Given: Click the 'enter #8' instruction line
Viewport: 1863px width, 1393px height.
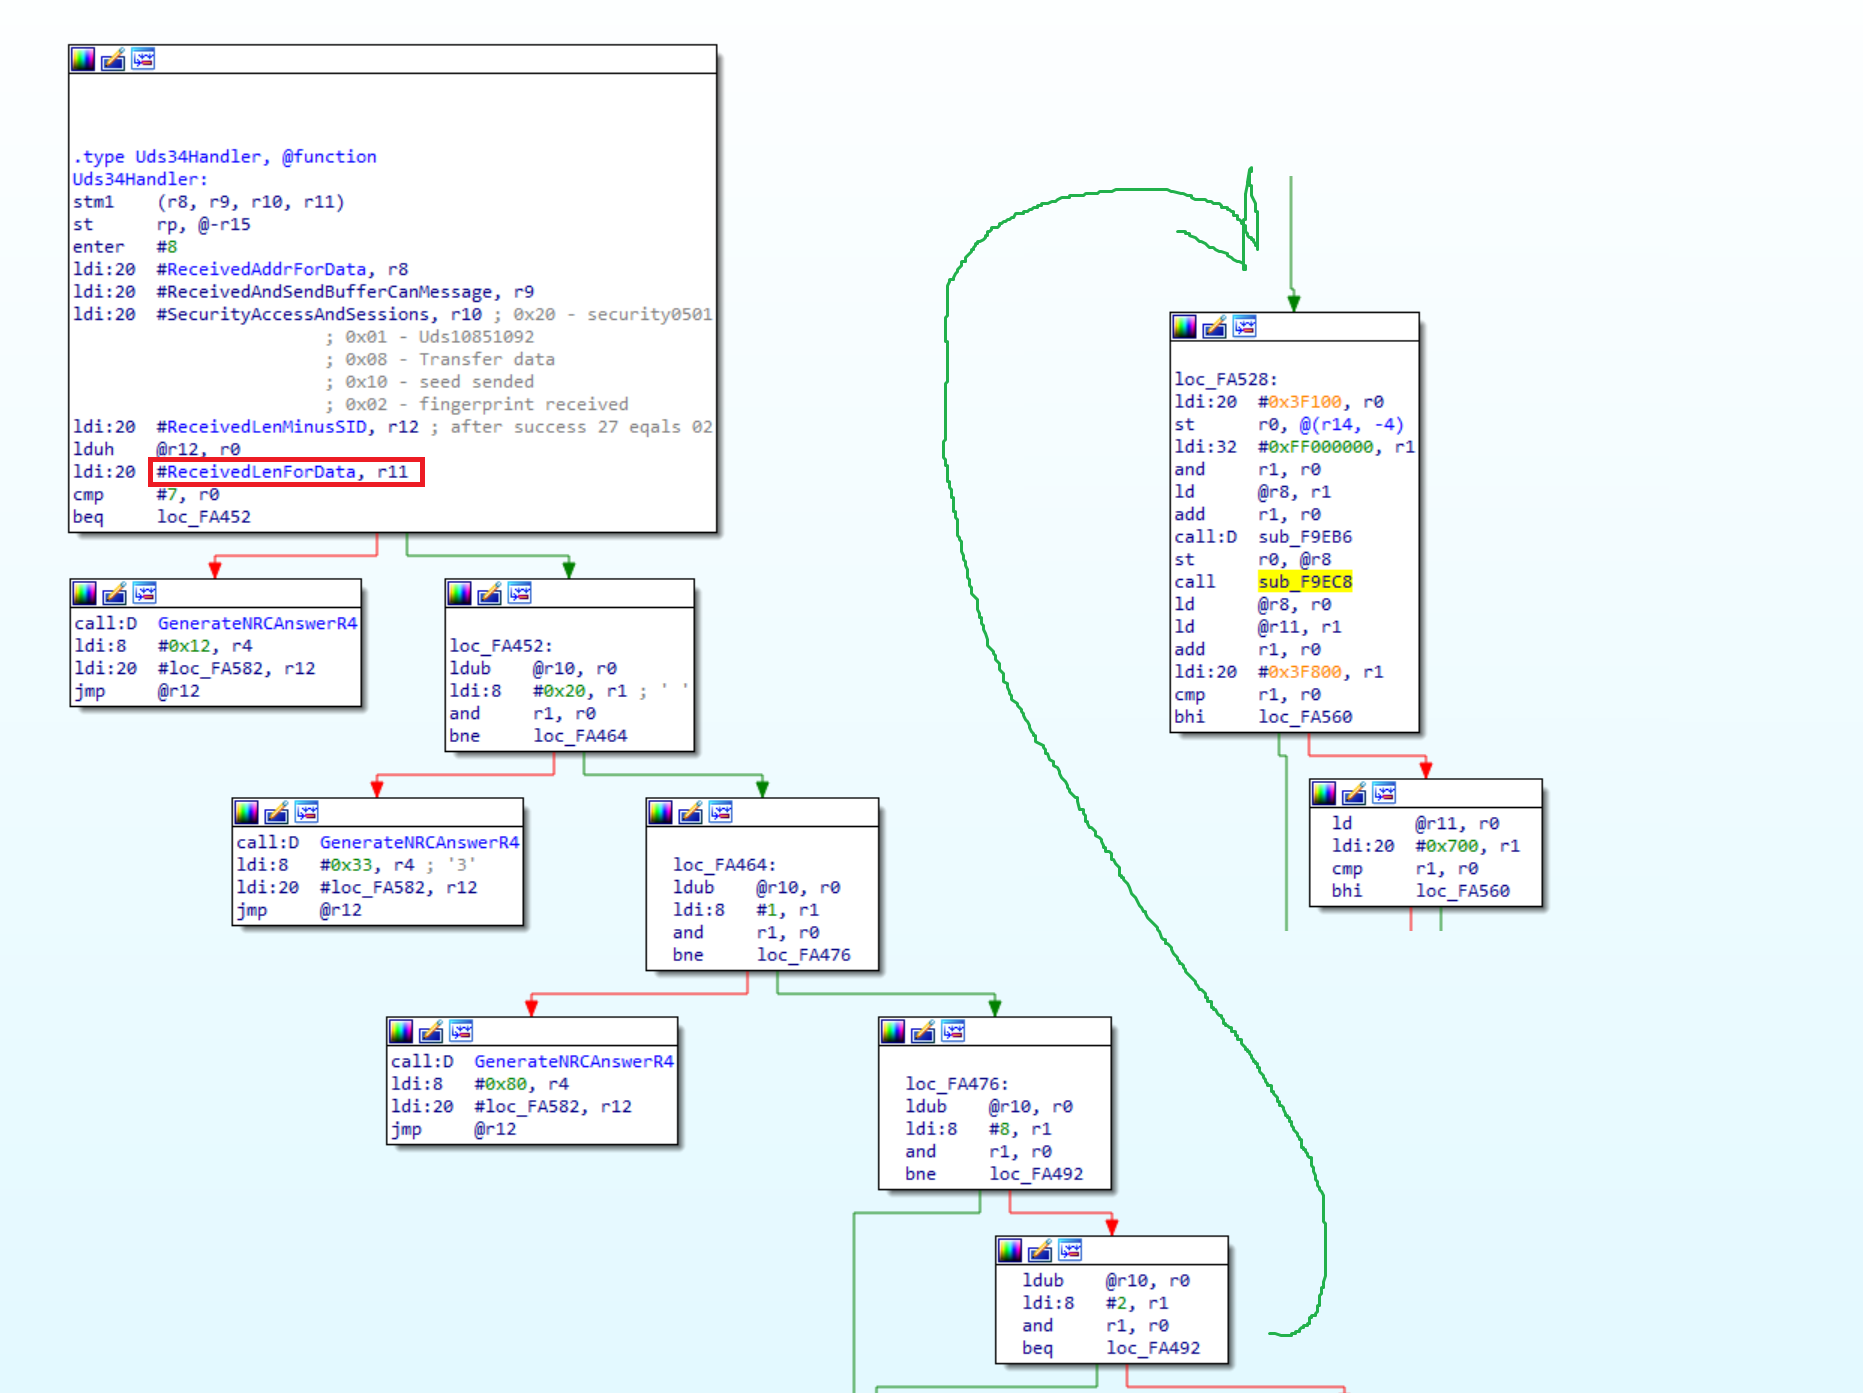Looking at the screenshot, I should point(125,247).
